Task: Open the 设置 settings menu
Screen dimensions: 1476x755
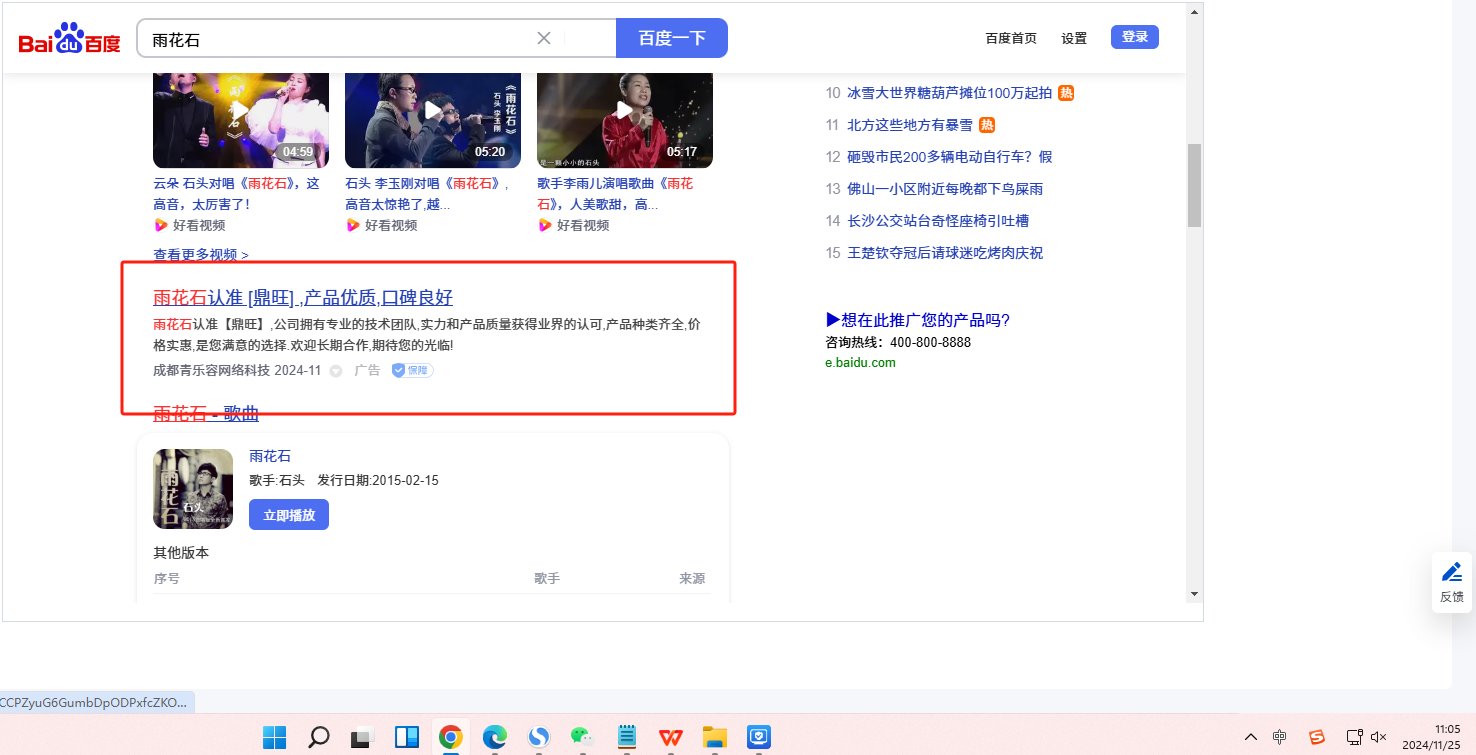Action: tap(1074, 38)
